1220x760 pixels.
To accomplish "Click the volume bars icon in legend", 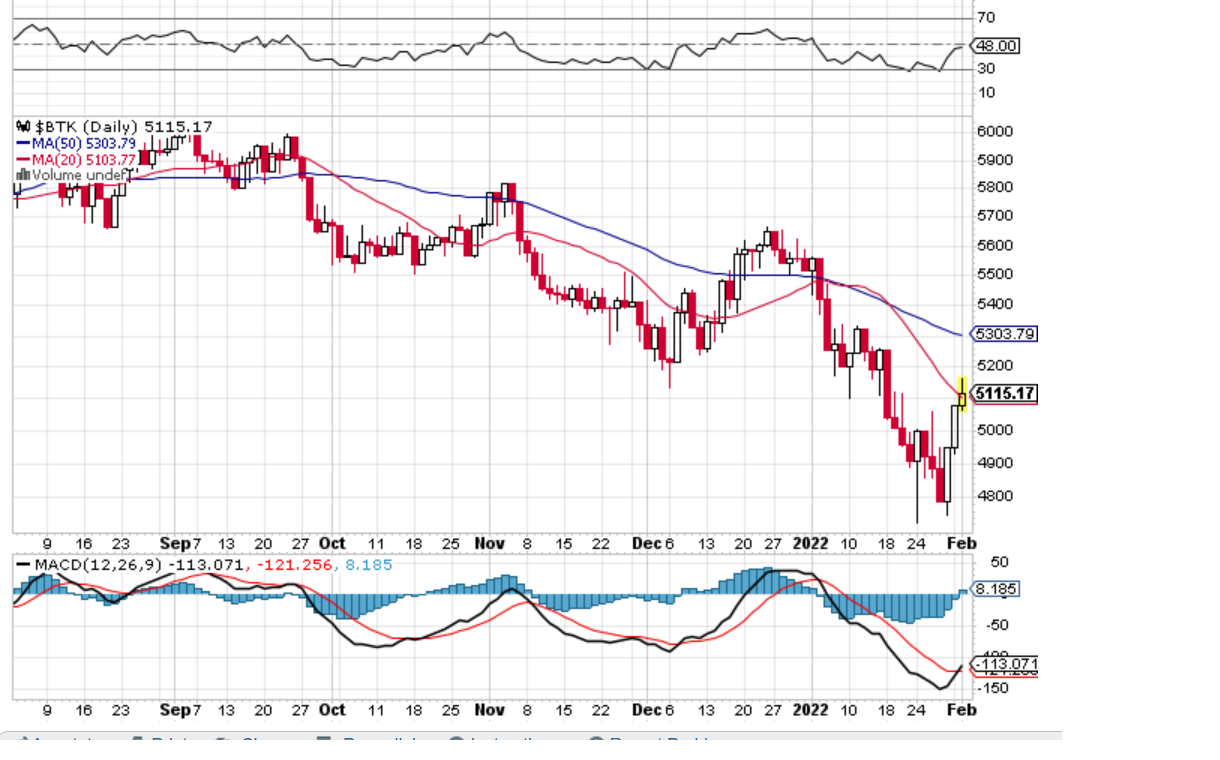I will [x=23, y=175].
